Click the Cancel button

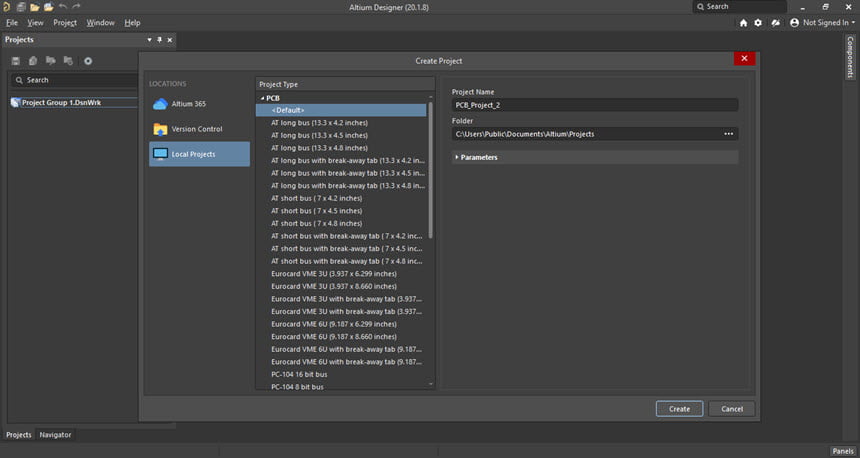732,409
